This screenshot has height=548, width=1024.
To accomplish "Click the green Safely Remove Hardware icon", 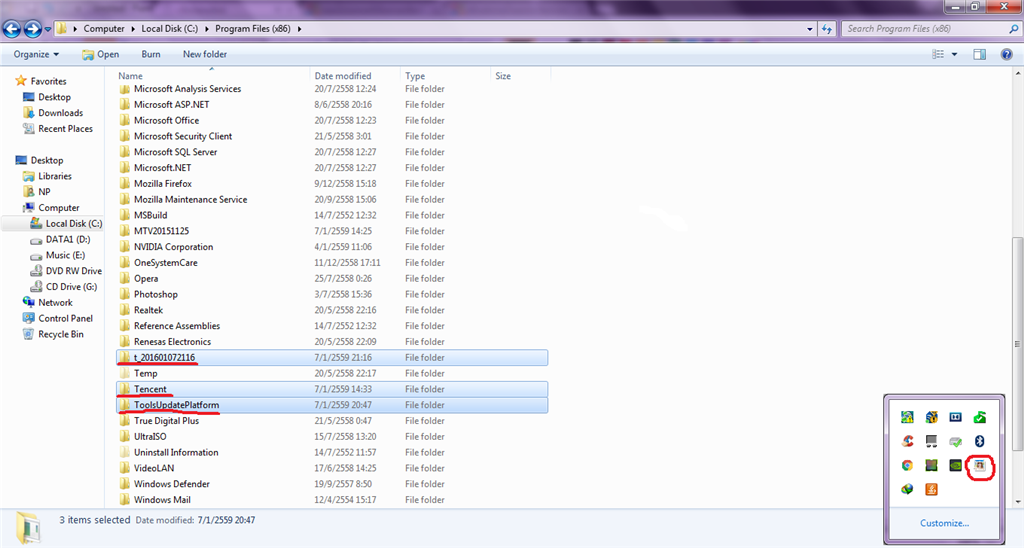I will [980, 417].
